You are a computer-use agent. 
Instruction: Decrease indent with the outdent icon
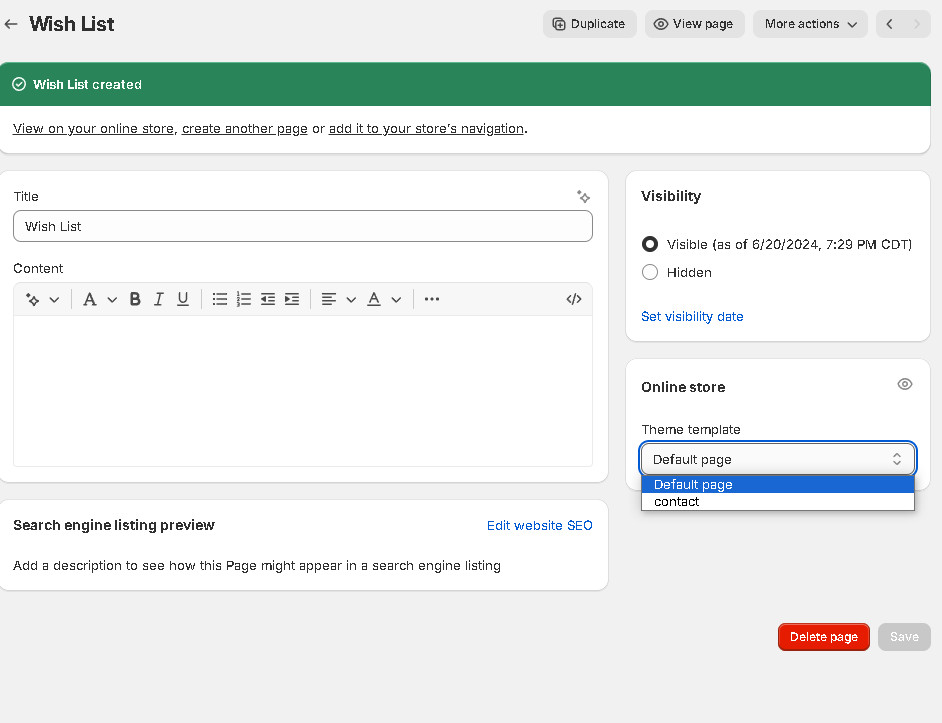coord(268,299)
